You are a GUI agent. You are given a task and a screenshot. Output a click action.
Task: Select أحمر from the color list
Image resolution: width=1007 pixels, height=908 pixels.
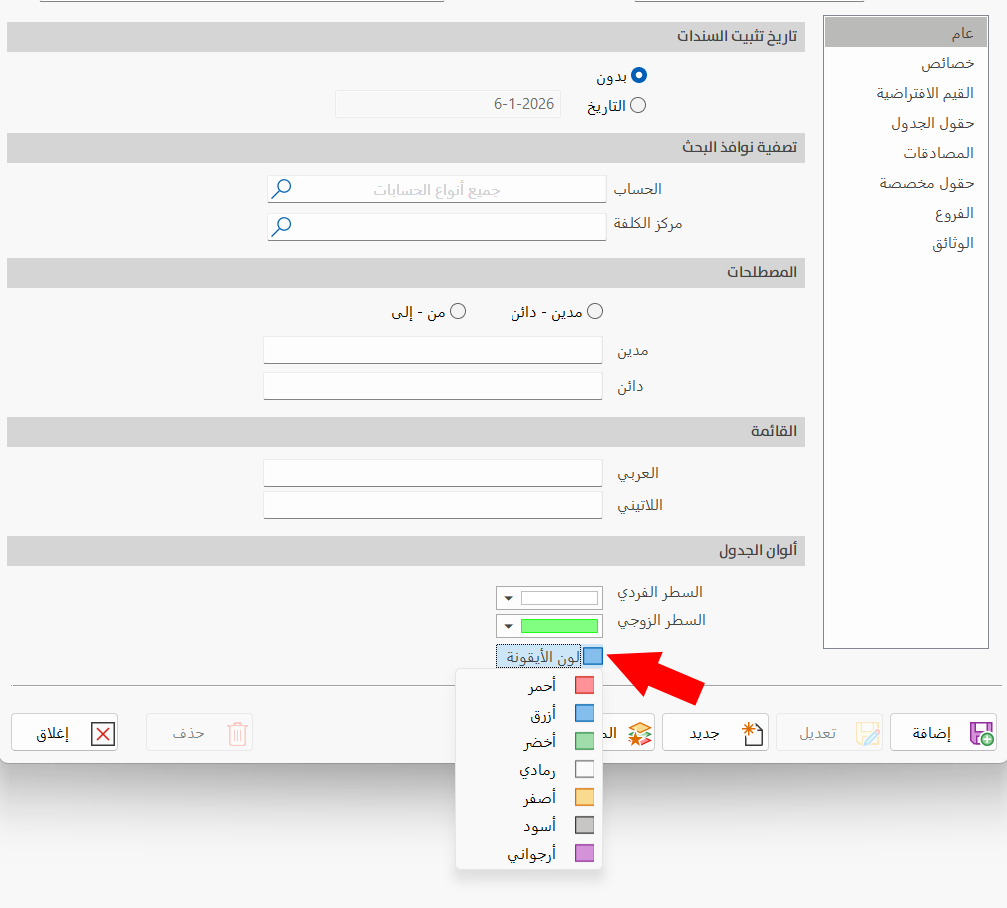[529, 685]
